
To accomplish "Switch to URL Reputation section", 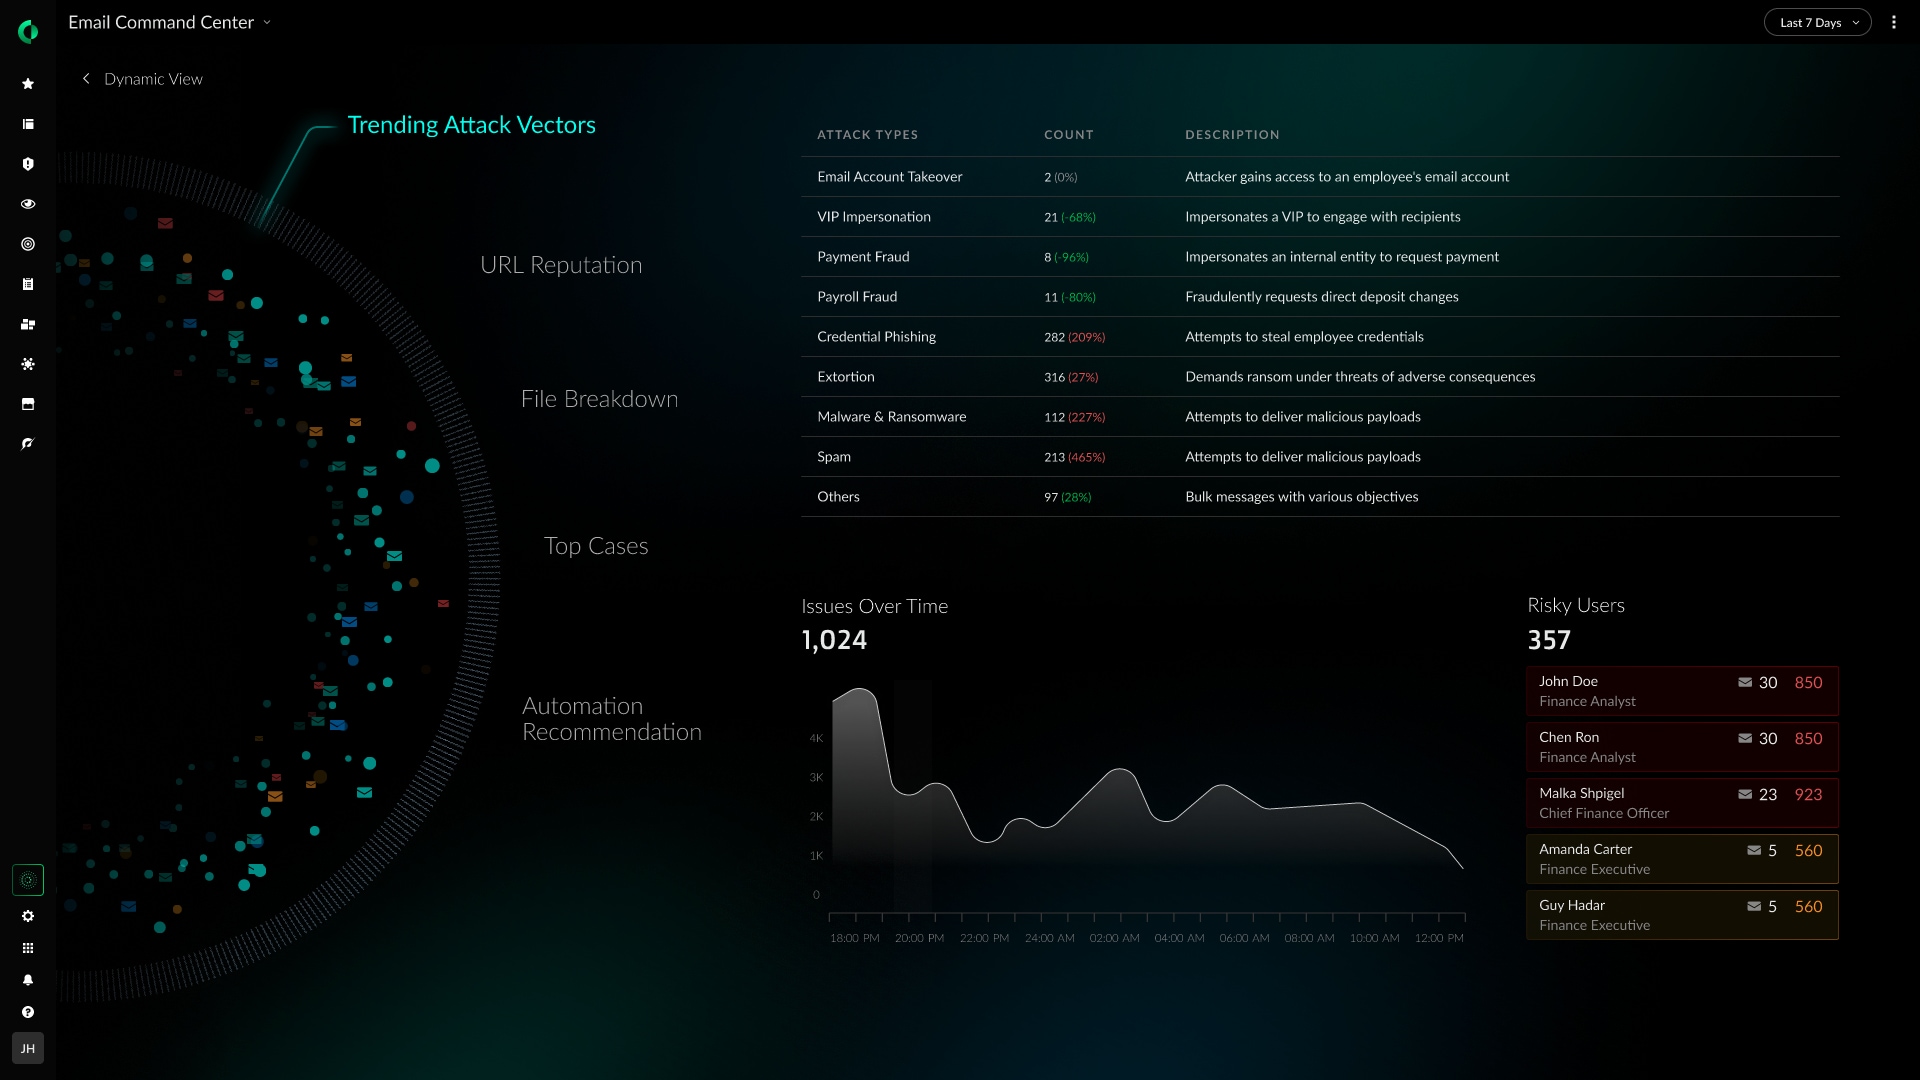I will tap(561, 265).
